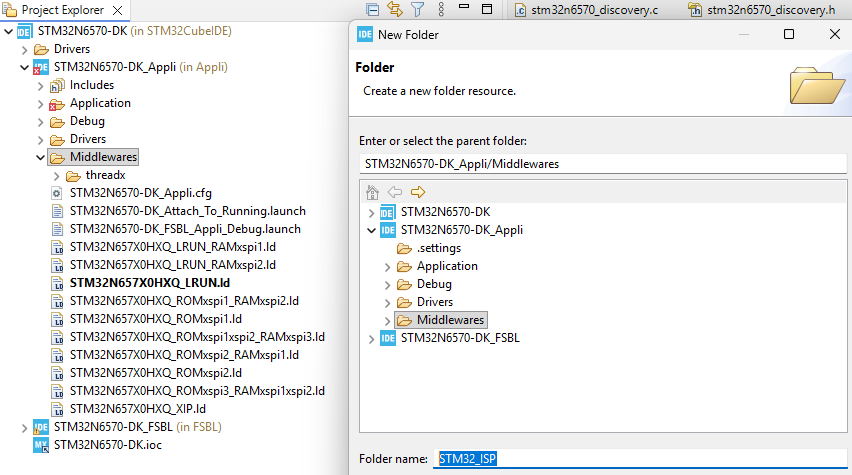This screenshot has height=475, width=852.
Task: Select STM32N657X0HXQ_ROMxspi2_RAMxspi1.ld file
Action: point(184,354)
